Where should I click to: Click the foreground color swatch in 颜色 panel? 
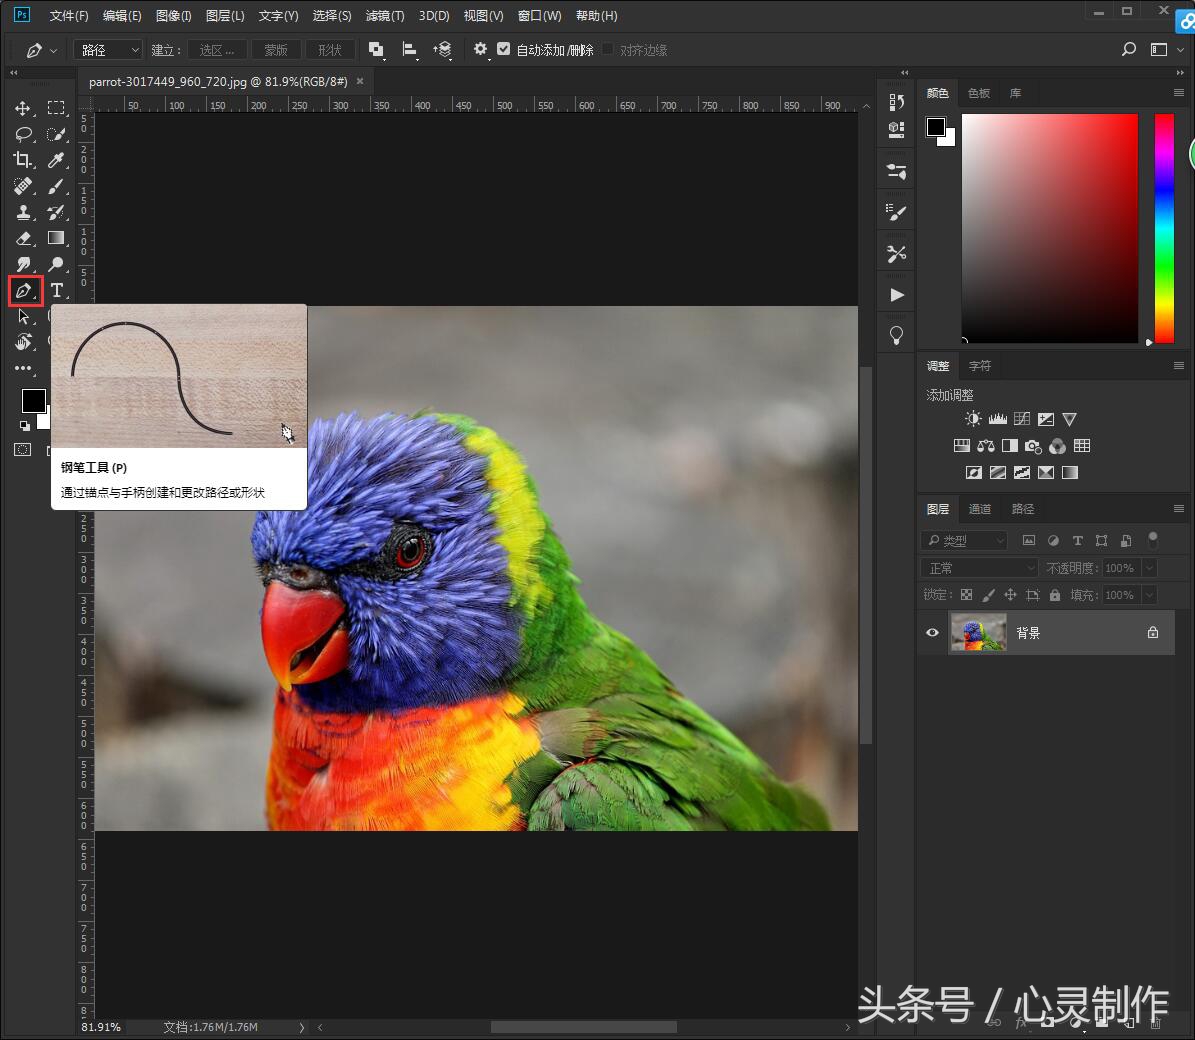tap(936, 127)
